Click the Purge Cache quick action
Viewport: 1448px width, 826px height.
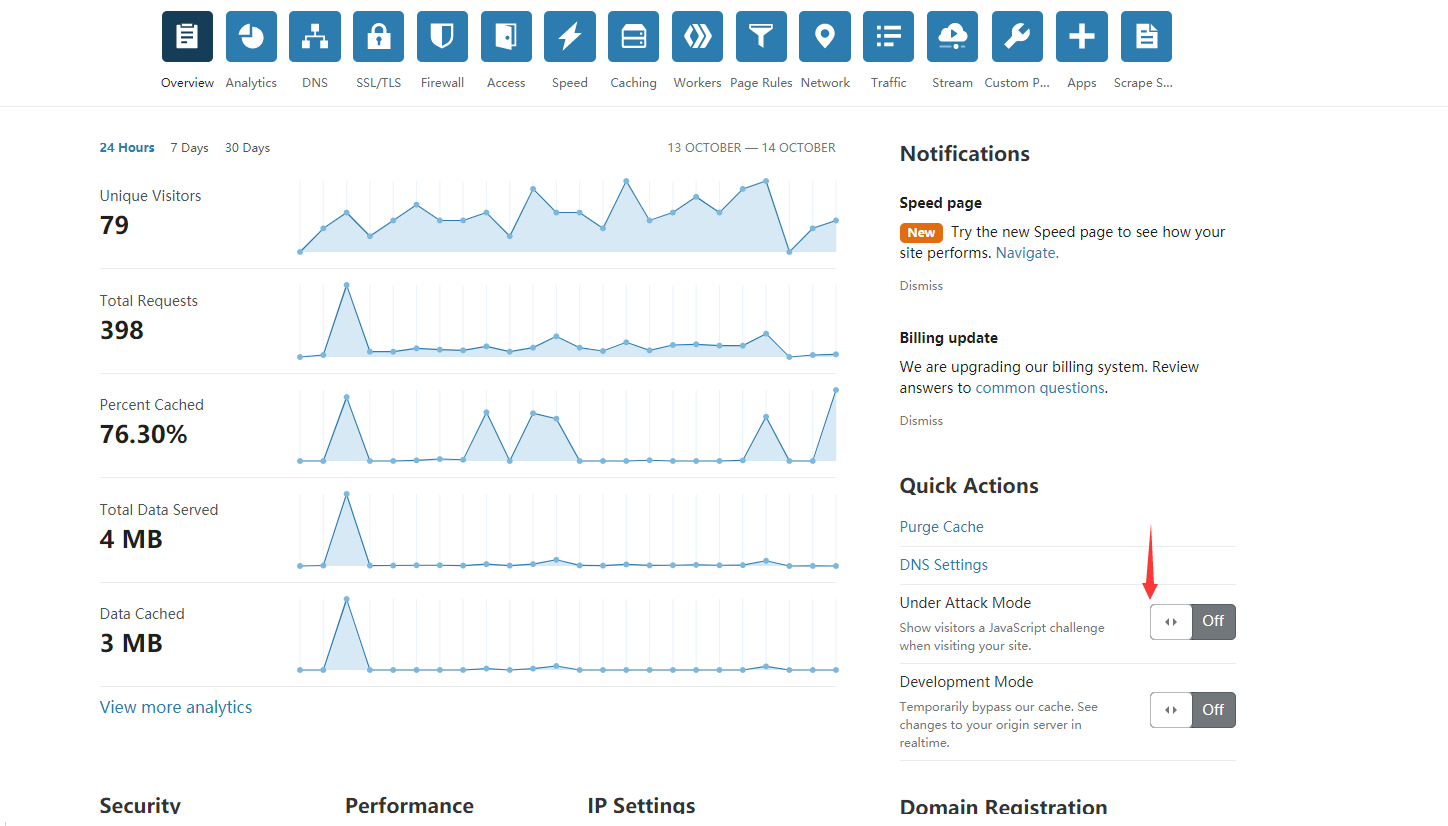[x=941, y=527]
